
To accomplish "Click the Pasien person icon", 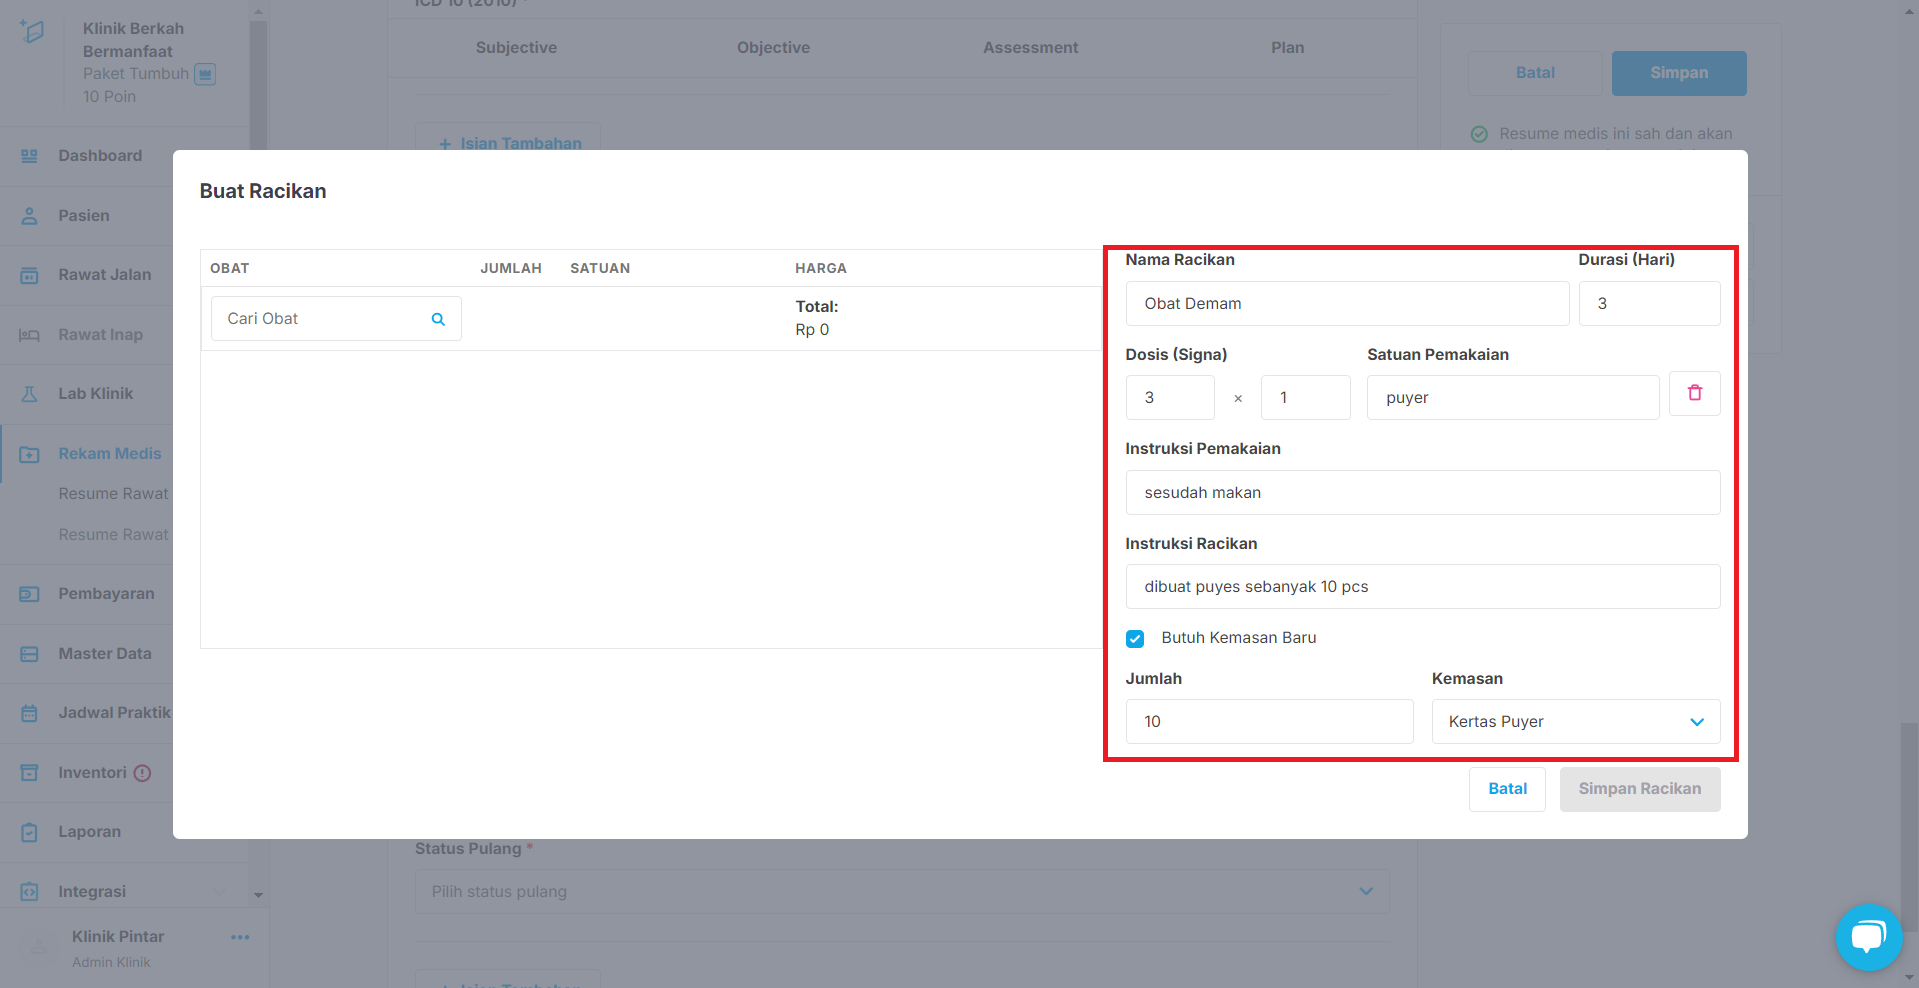I will pos(29,216).
